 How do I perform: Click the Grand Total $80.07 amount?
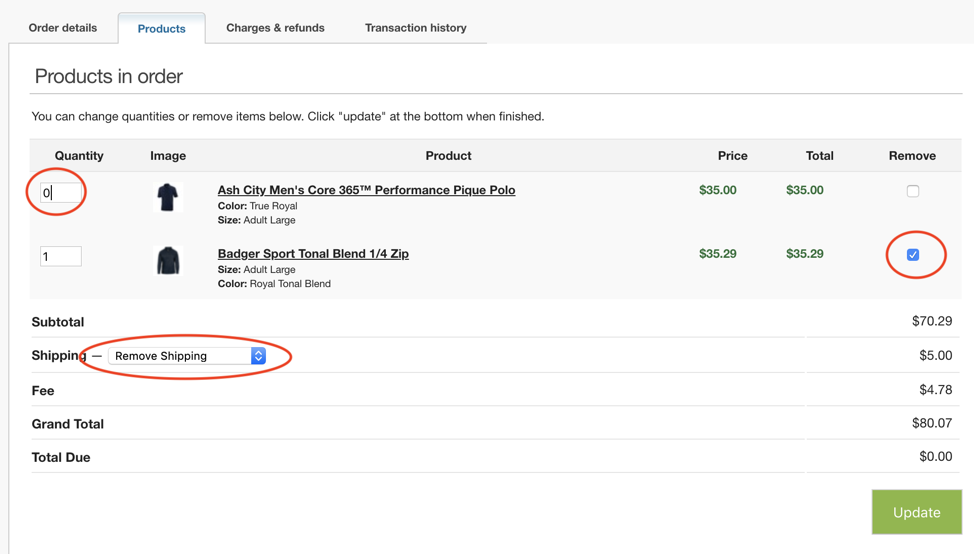932,423
